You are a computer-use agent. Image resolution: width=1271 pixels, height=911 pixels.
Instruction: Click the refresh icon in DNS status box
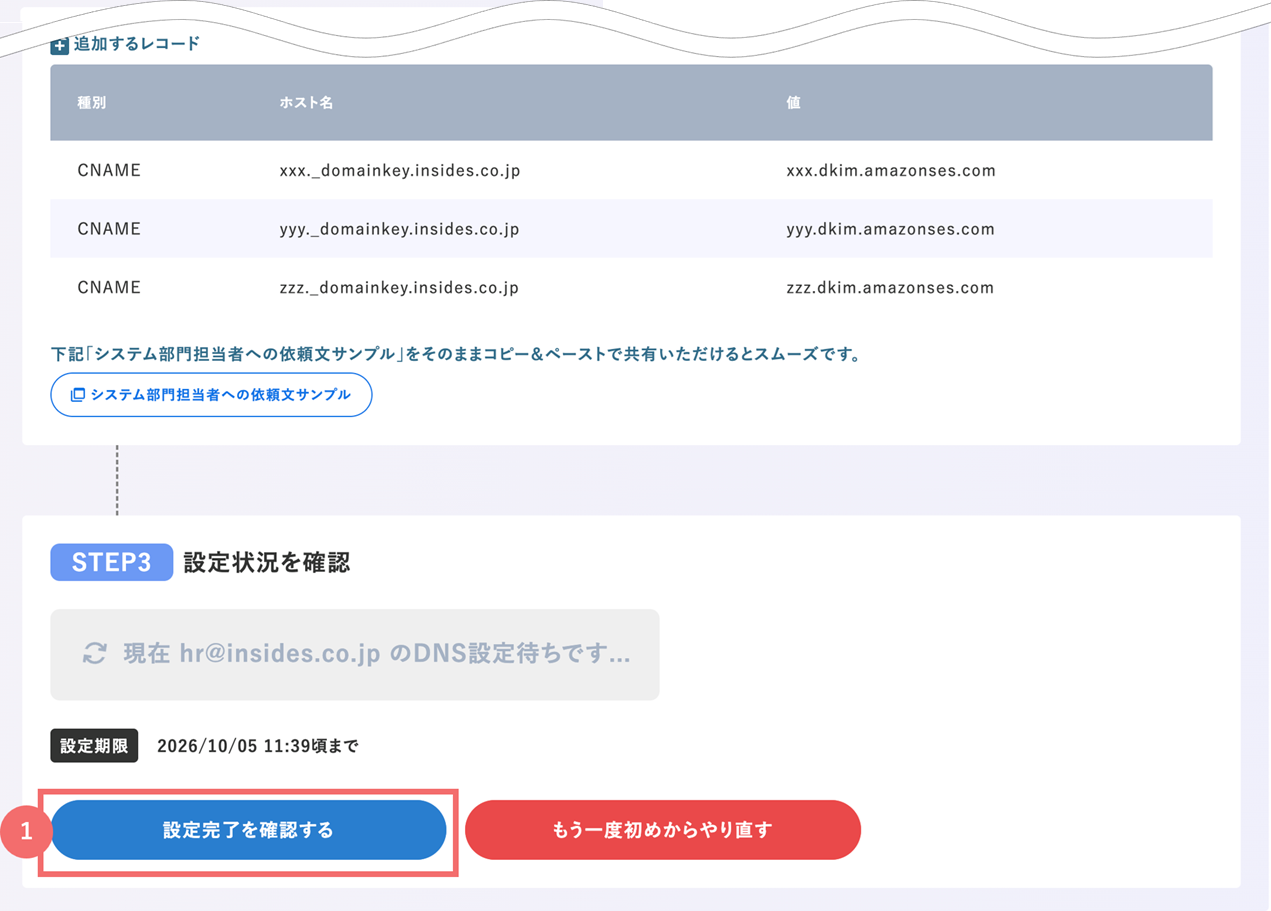95,654
